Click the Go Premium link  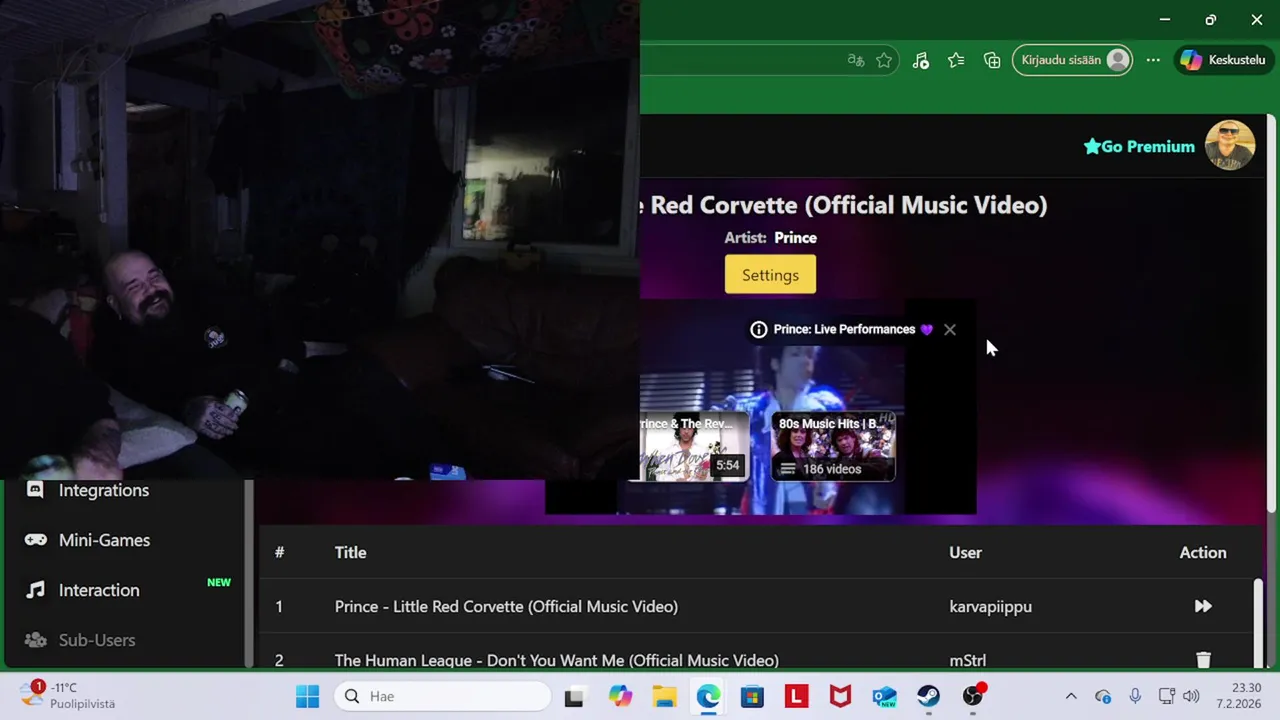pyautogui.click(x=1139, y=146)
